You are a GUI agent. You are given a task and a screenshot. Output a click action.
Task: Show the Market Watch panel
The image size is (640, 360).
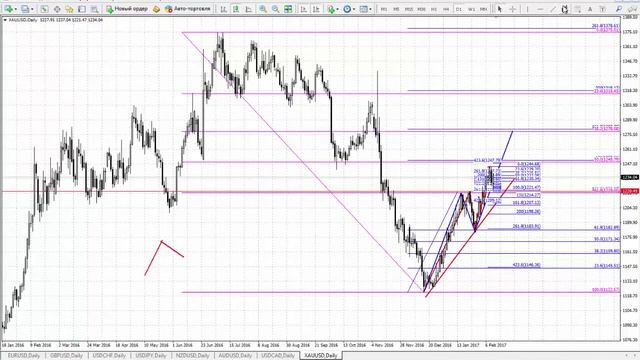coord(44,9)
